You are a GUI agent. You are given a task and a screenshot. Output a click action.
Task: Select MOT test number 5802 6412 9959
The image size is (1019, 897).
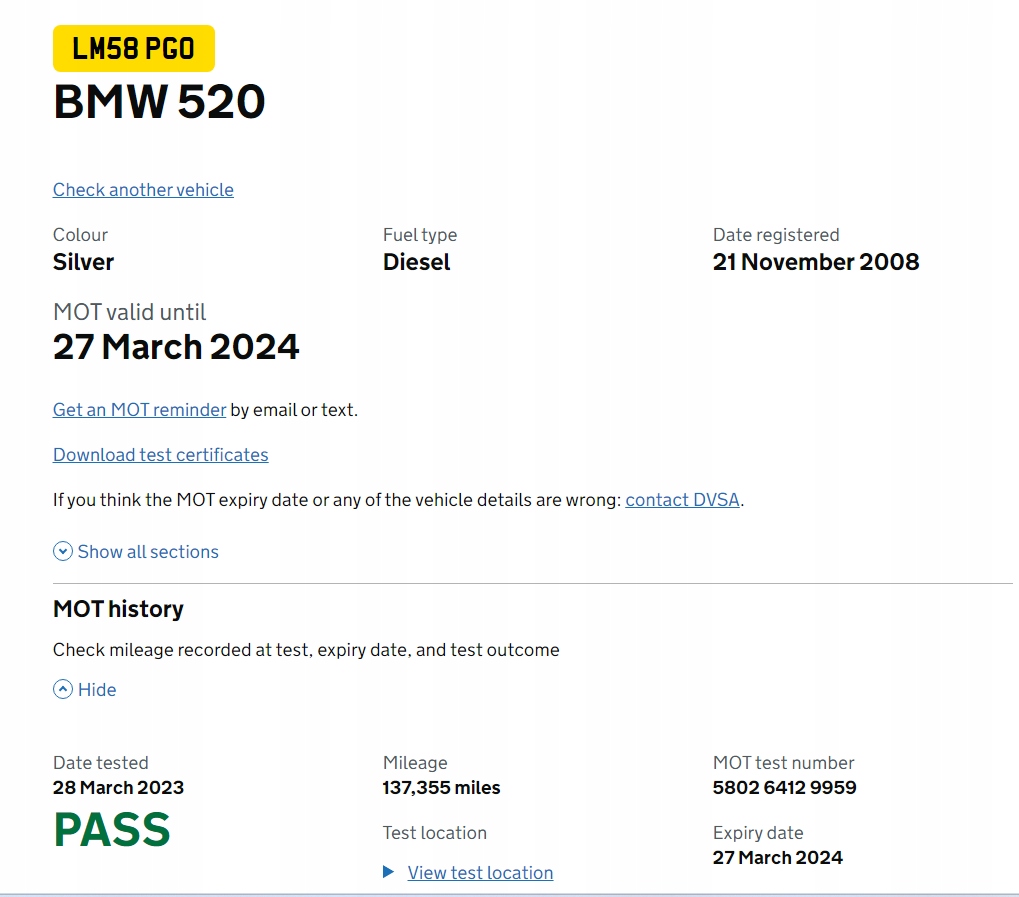pos(784,788)
